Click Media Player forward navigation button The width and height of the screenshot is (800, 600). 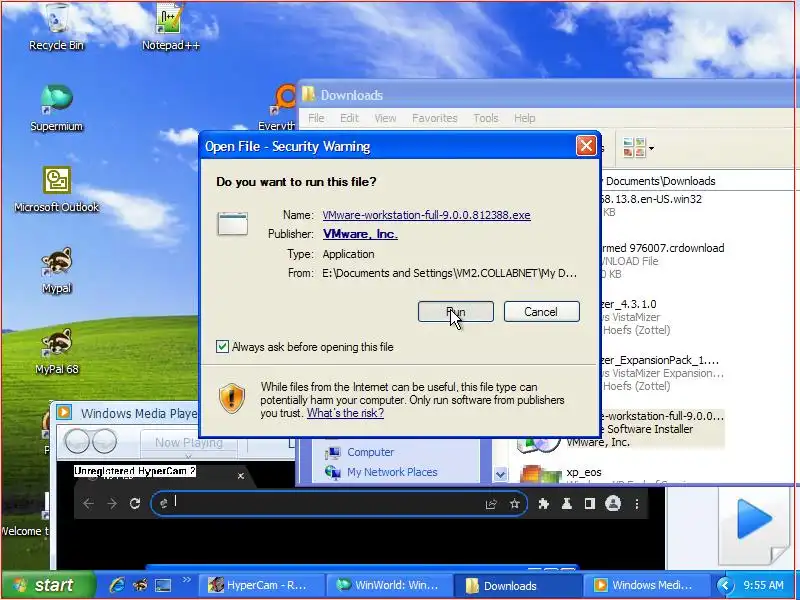click(x=105, y=441)
